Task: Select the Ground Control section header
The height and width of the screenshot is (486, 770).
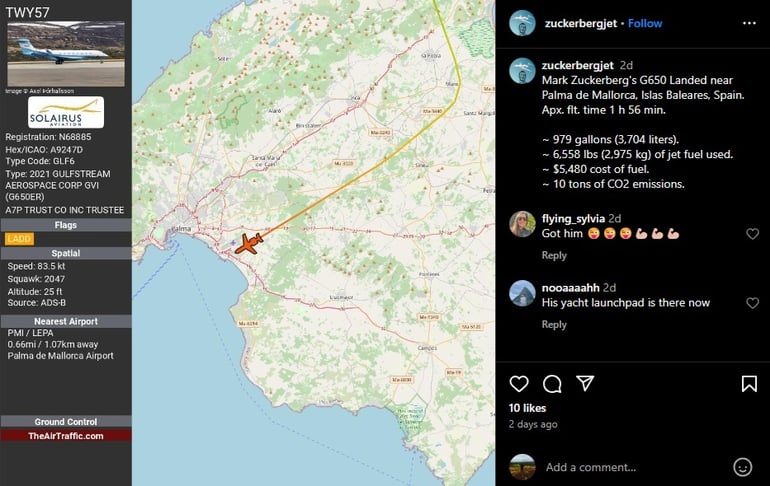Action: click(66, 422)
